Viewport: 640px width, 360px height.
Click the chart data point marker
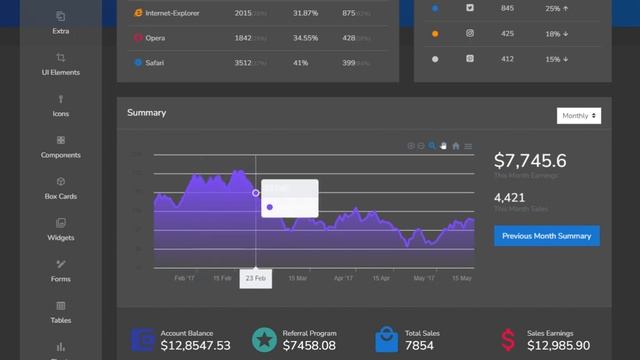256,193
